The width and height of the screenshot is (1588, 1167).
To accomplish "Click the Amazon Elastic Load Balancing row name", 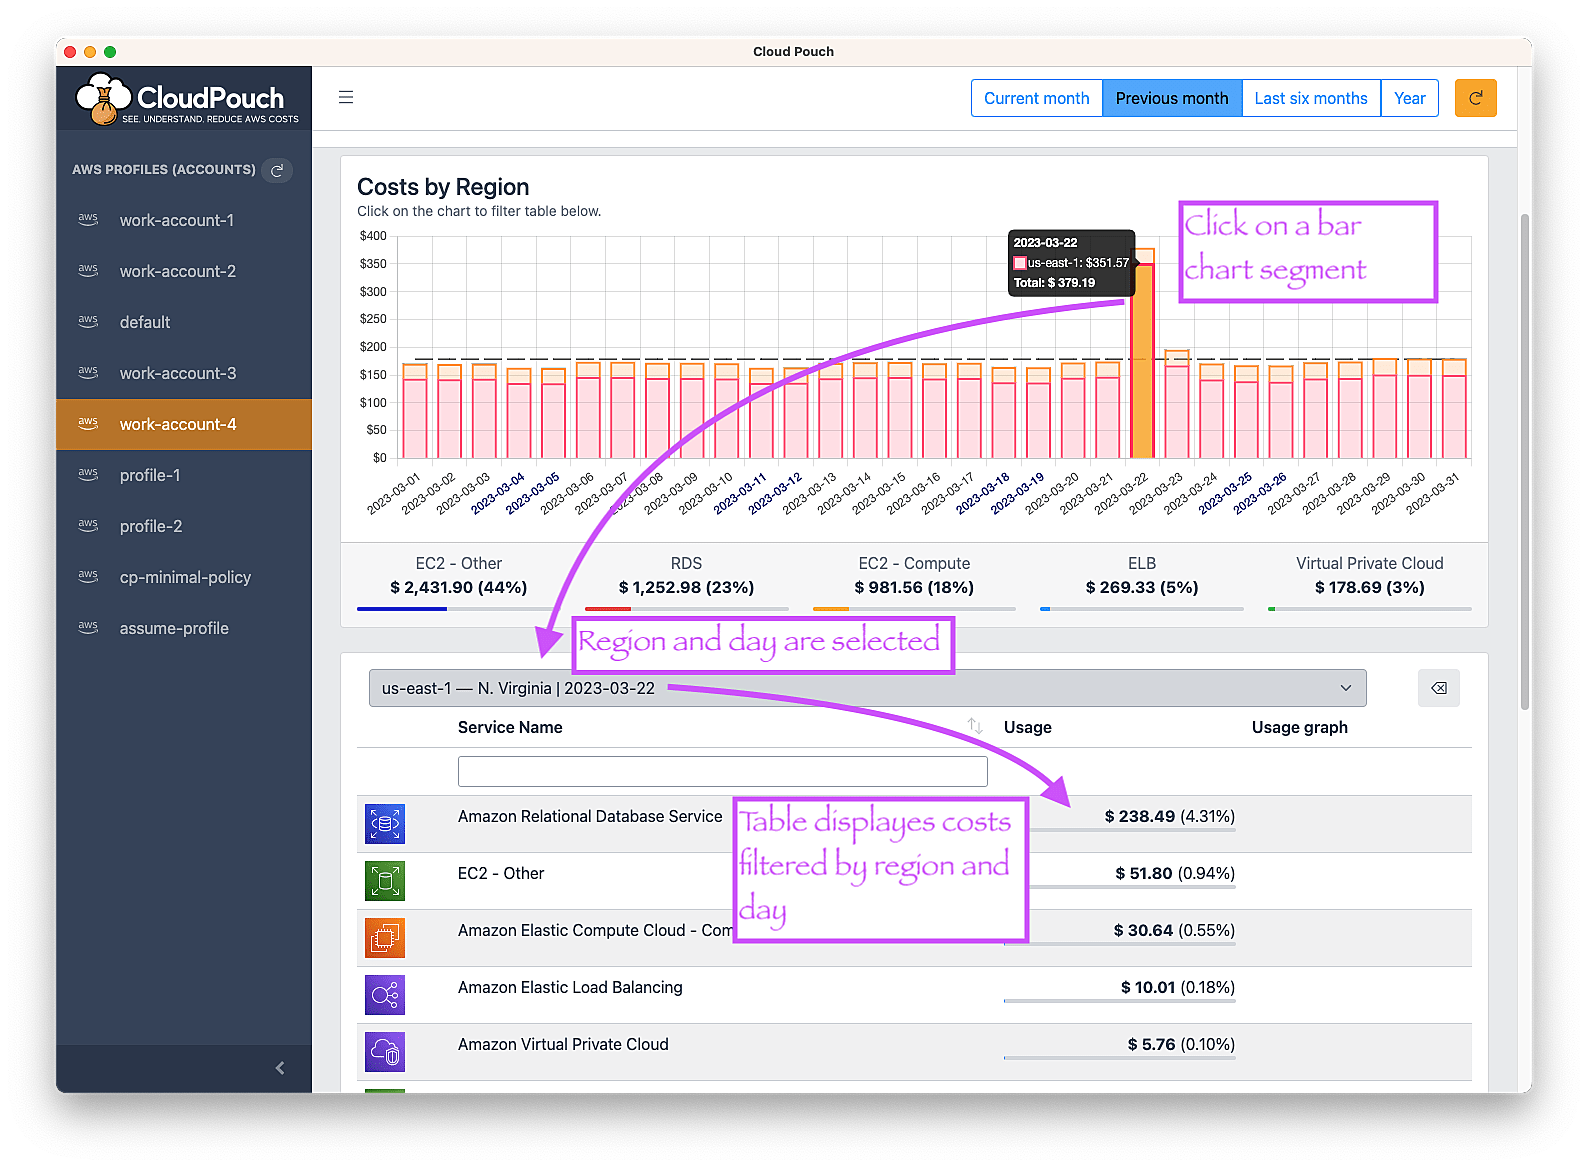I will (x=570, y=987).
